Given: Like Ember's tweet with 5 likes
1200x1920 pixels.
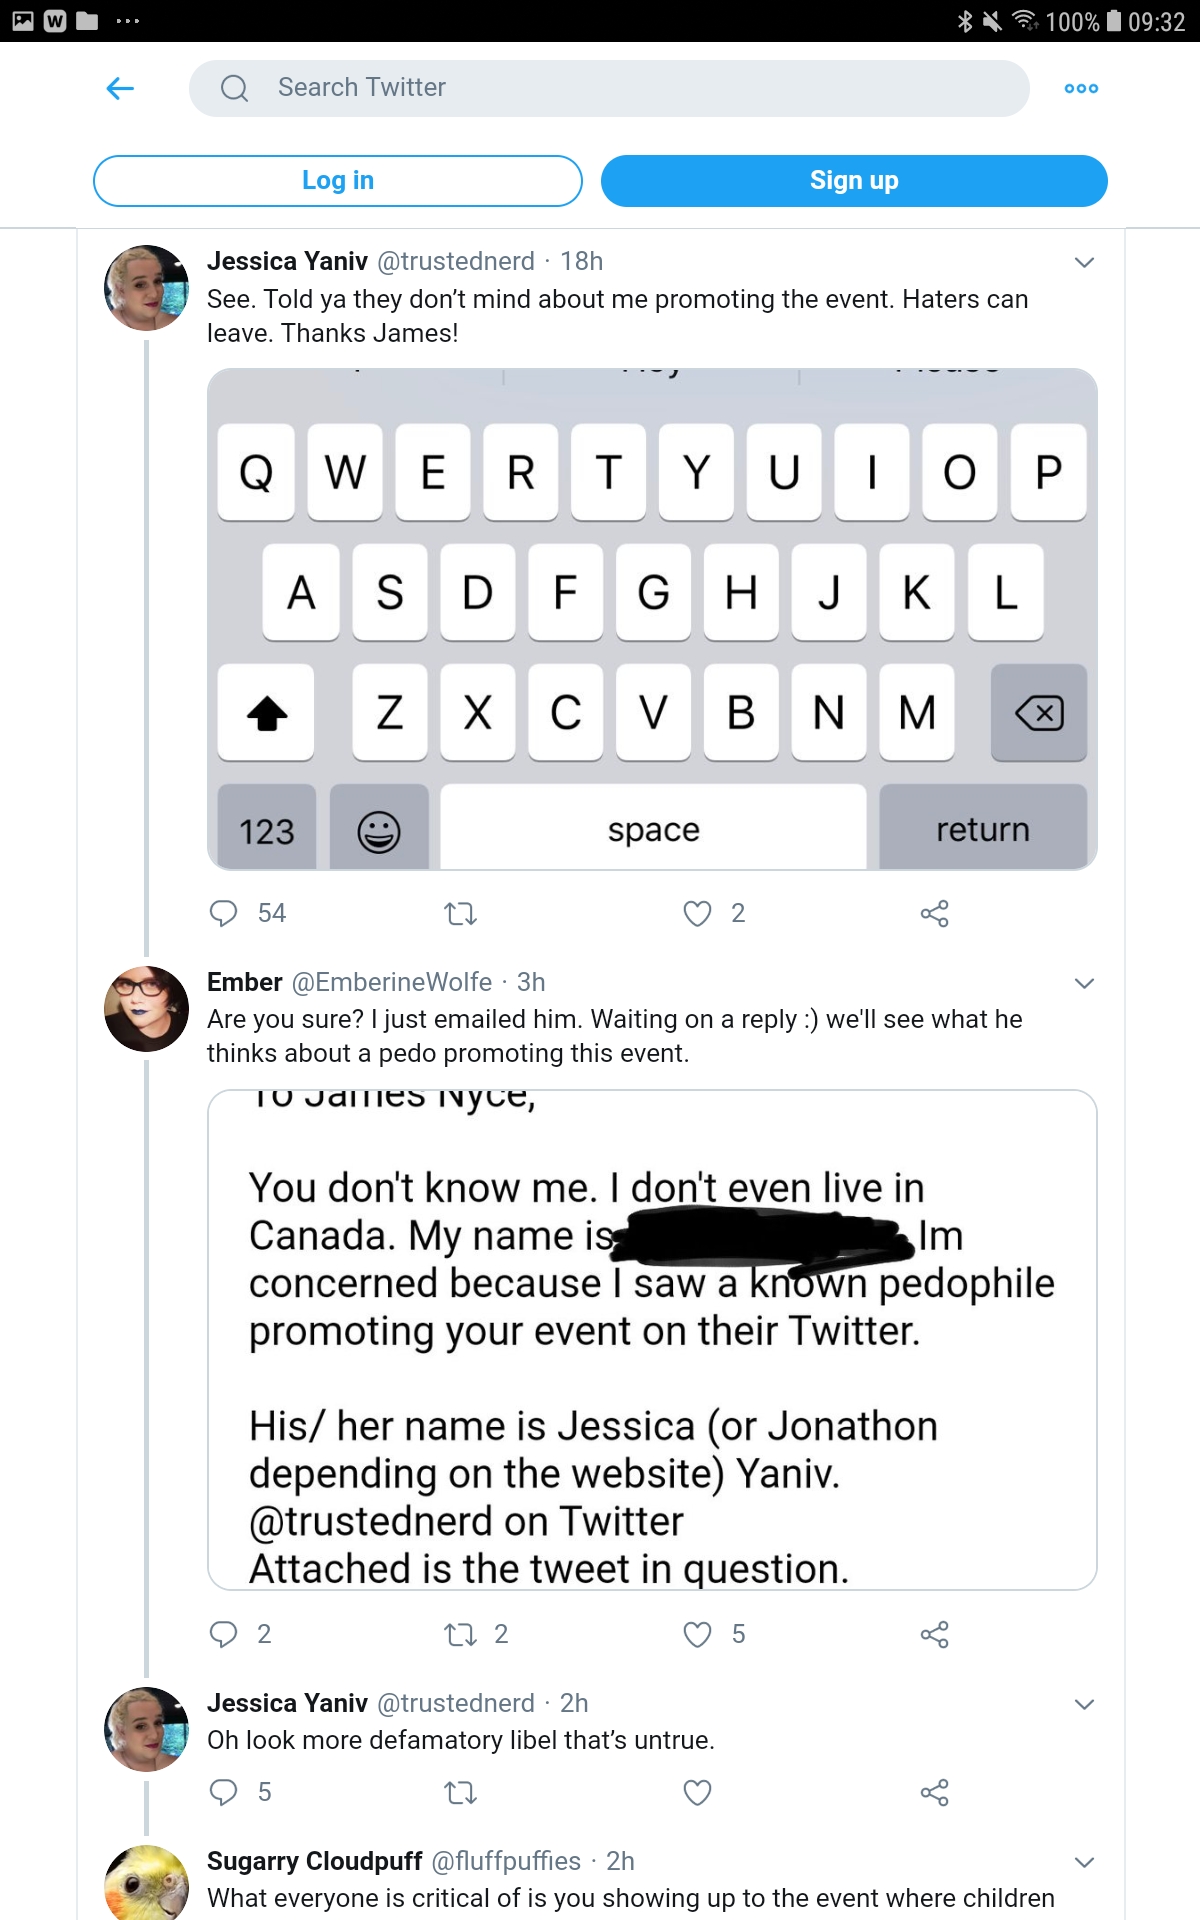Looking at the screenshot, I should [697, 1634].
